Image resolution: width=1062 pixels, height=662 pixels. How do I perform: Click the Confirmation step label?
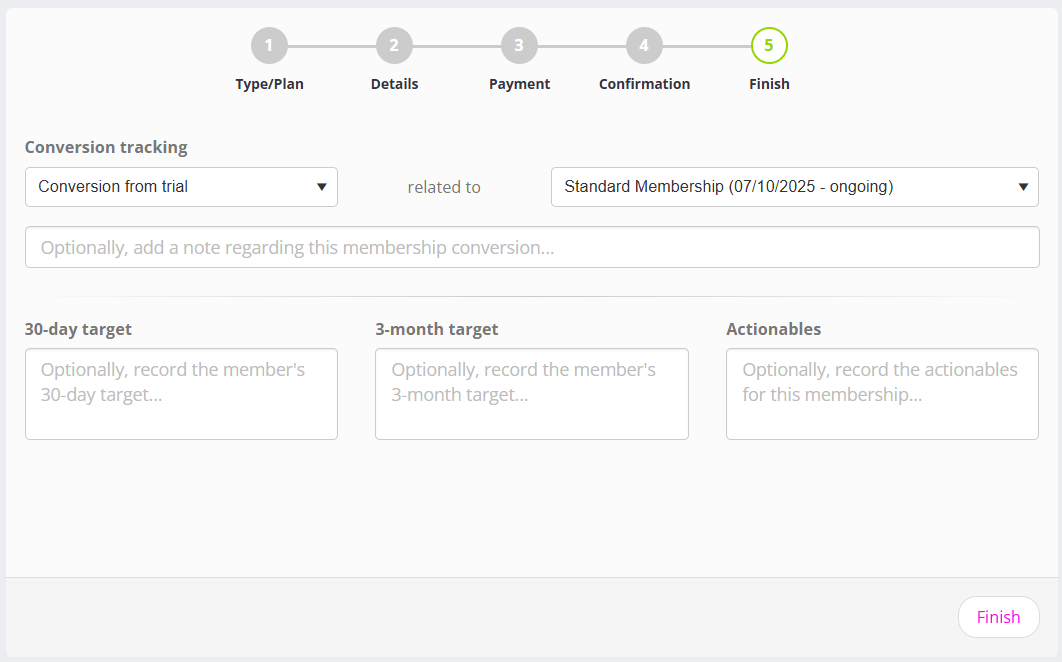click(x=644, y=84)
